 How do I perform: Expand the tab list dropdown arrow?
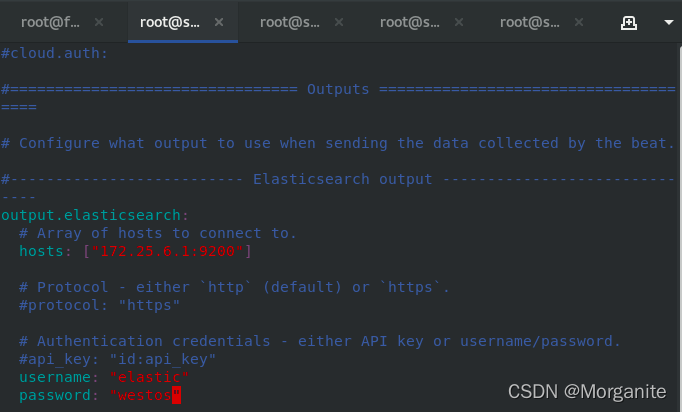pyautogui.click(x=669, y=22)
